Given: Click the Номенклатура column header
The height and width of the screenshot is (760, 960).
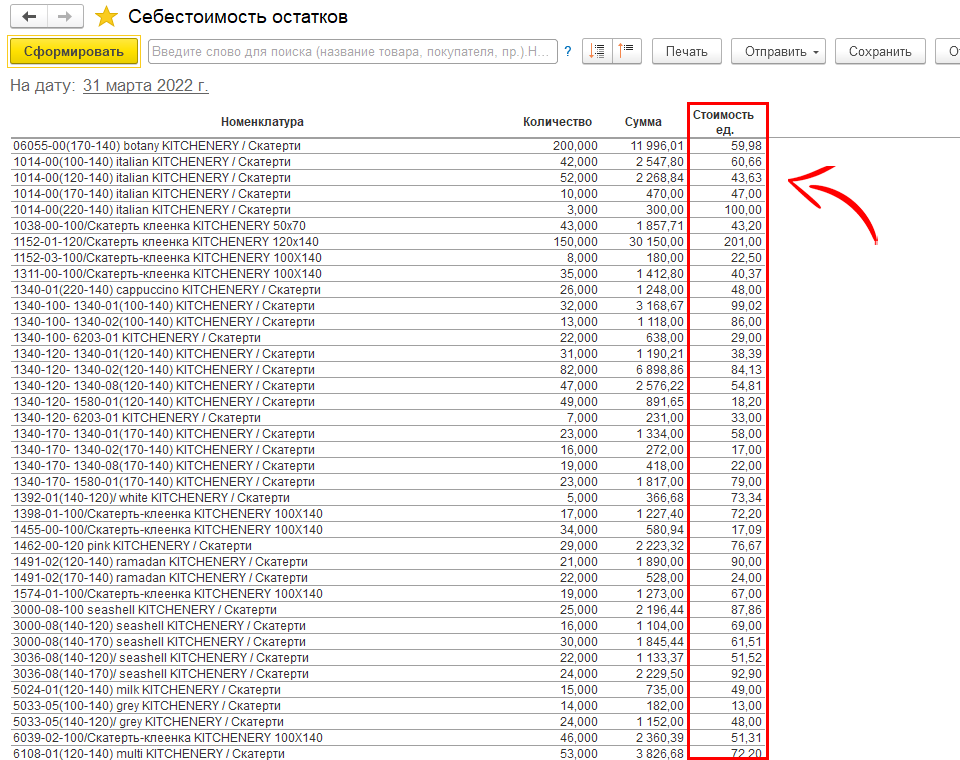Looking at the screenshot, I should pyautogui.click(x=262, y=122).
